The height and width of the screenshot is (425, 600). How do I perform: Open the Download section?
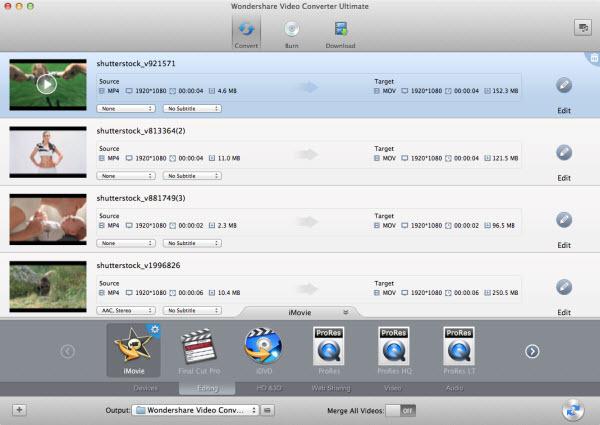(340, 34)
